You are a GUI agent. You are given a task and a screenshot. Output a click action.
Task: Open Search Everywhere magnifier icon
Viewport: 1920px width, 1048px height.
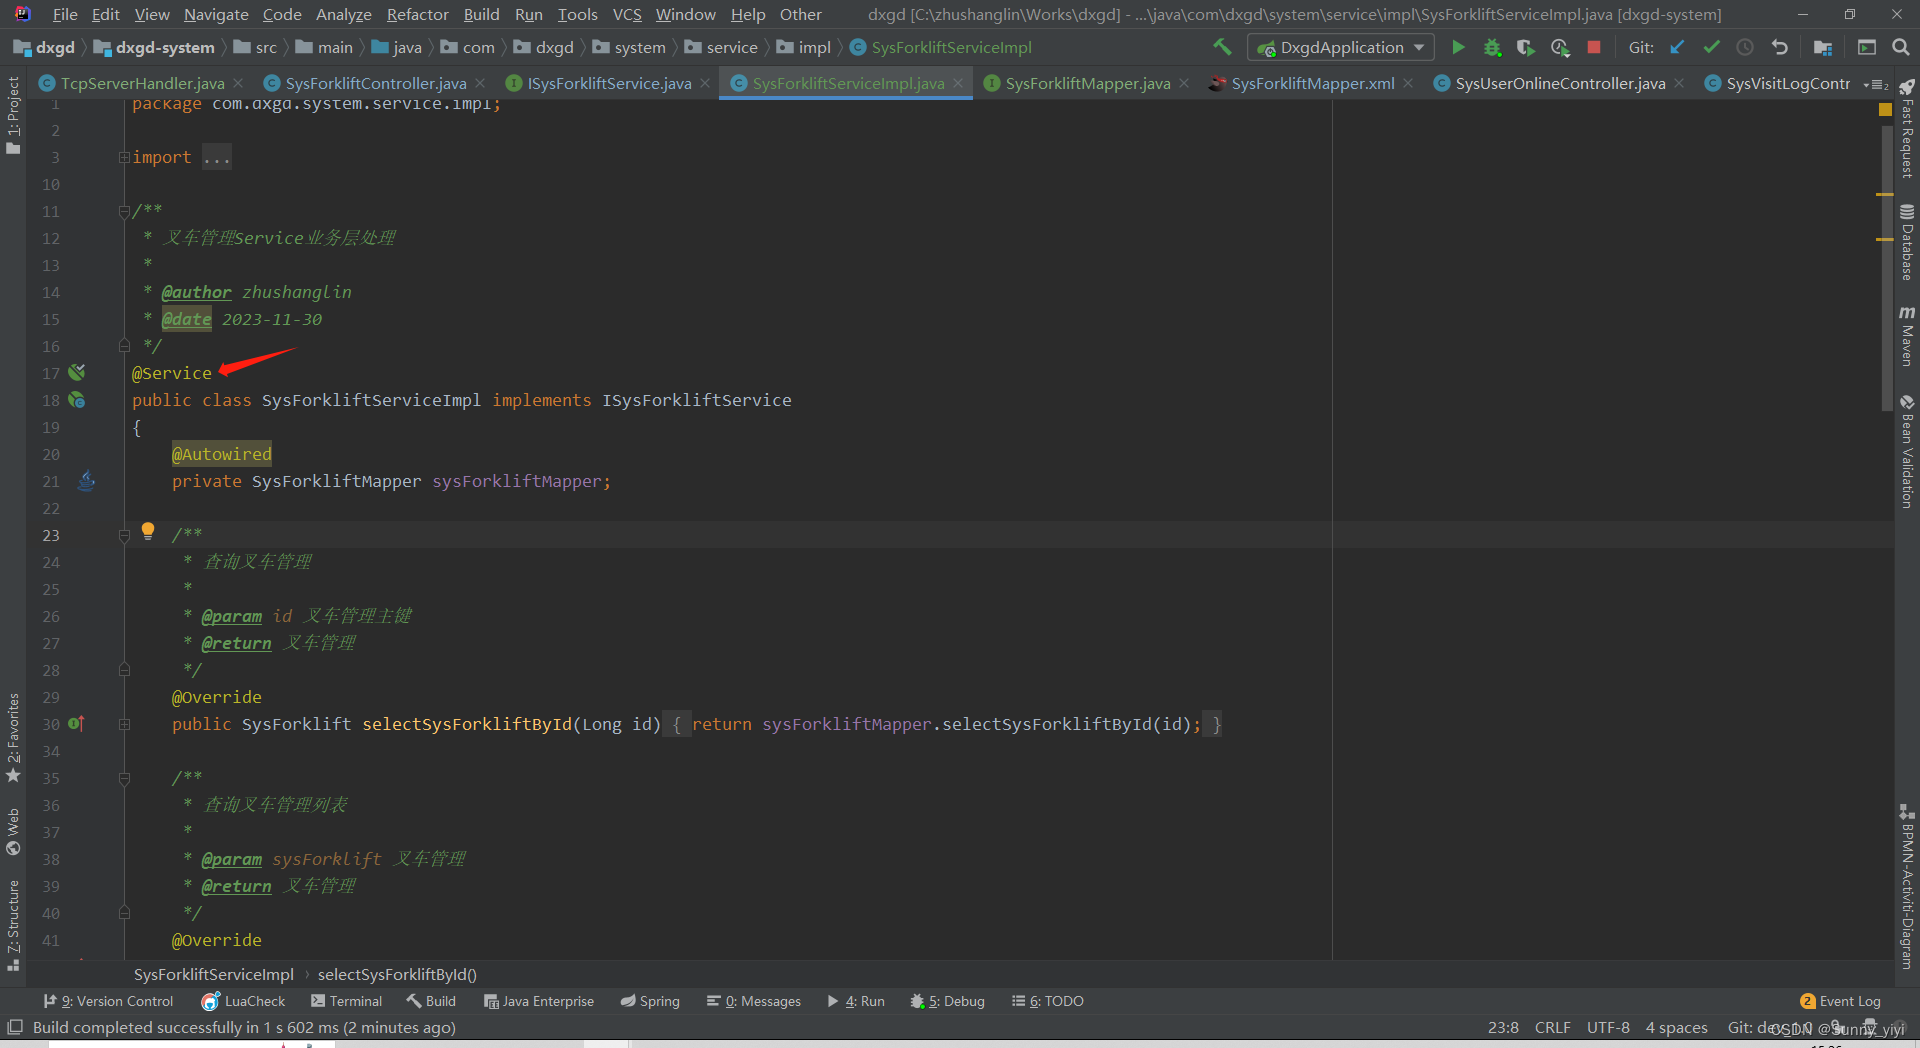[1901, 47]
